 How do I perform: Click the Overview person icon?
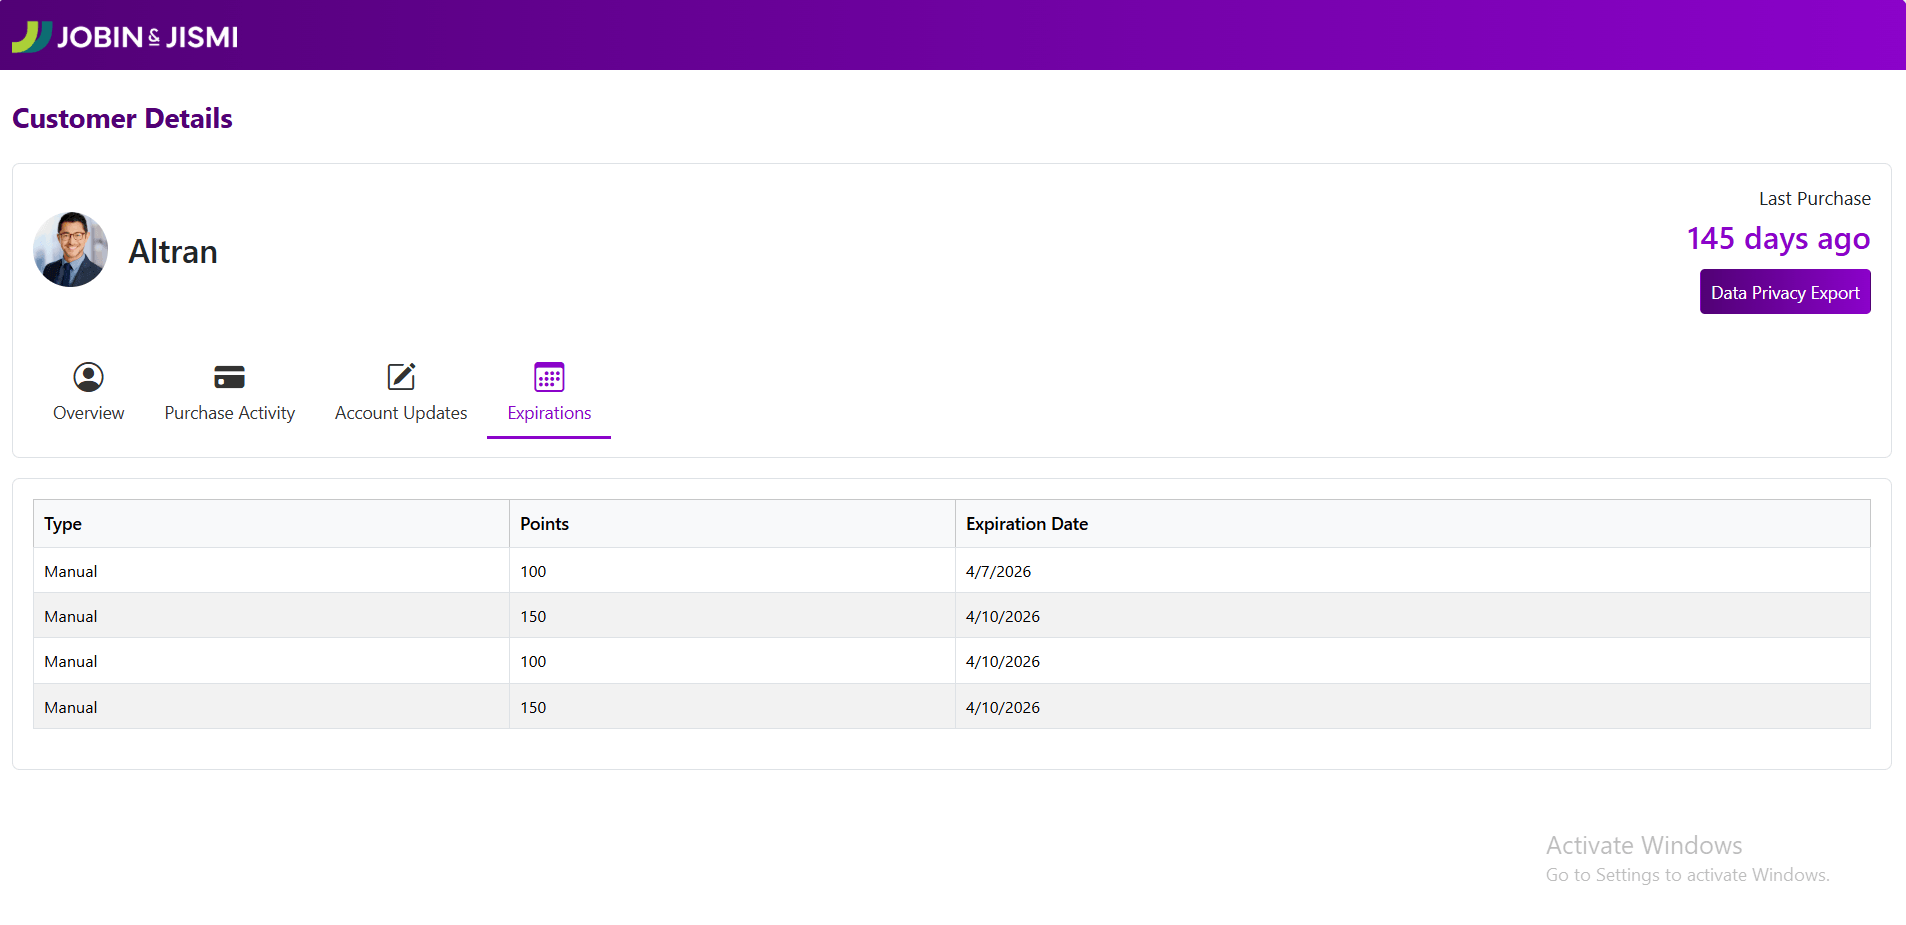[x=88, y=377]
